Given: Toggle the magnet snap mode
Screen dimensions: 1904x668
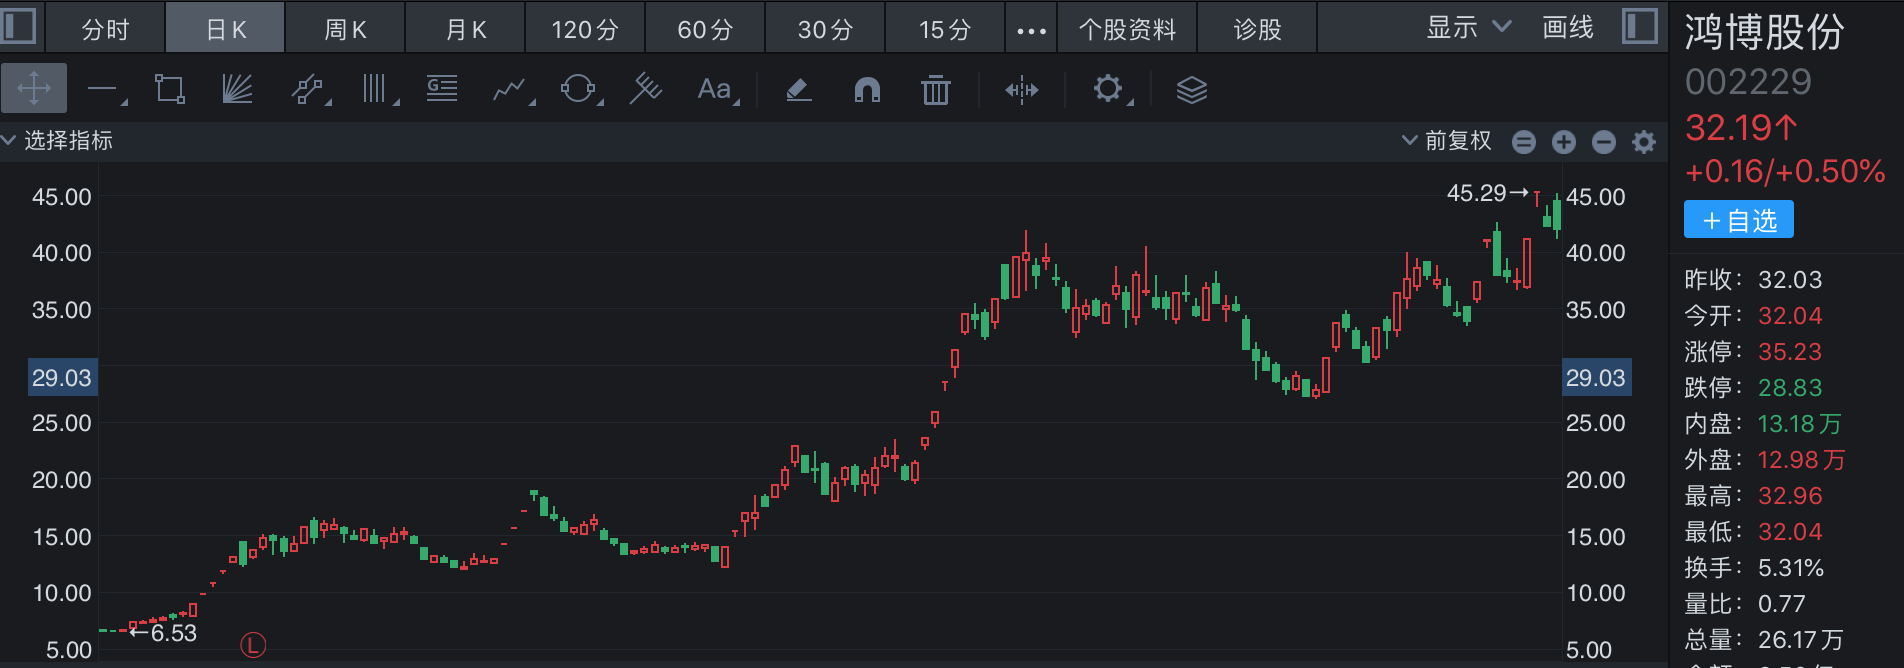Looking at the screenshot, I should click(x=867, y=90).
